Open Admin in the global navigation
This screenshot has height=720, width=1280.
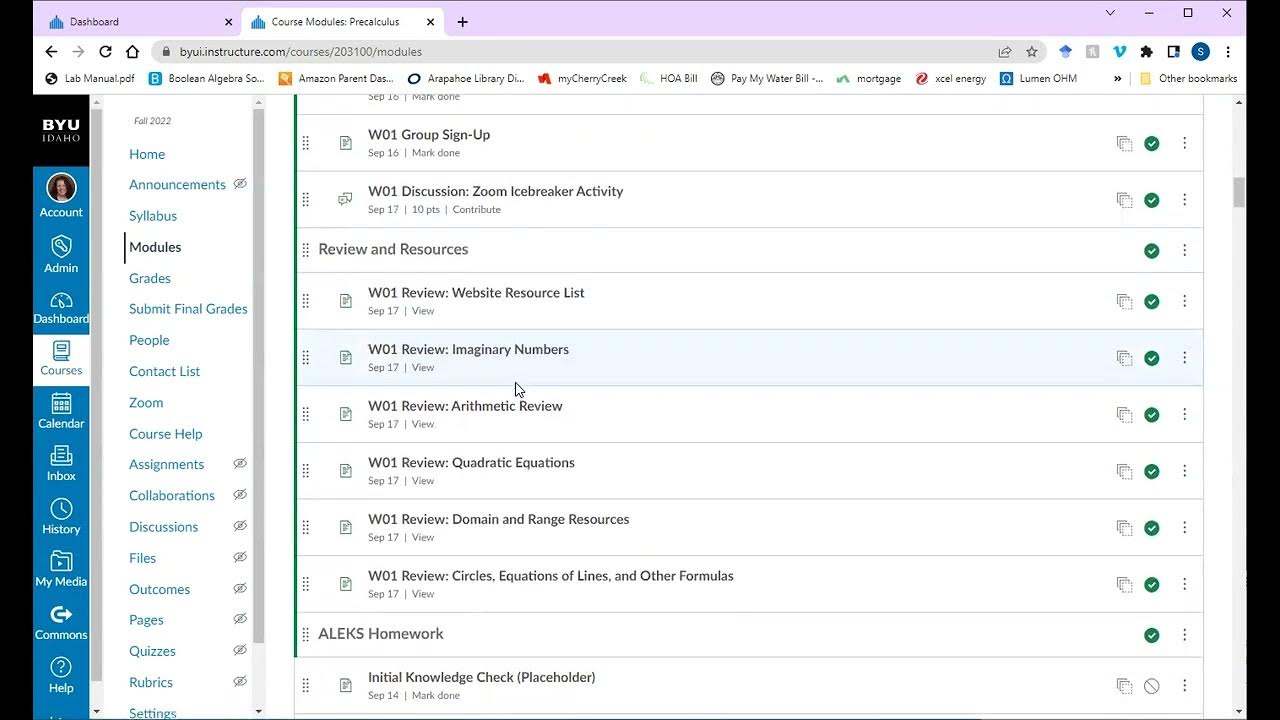[x=61, y=254]
